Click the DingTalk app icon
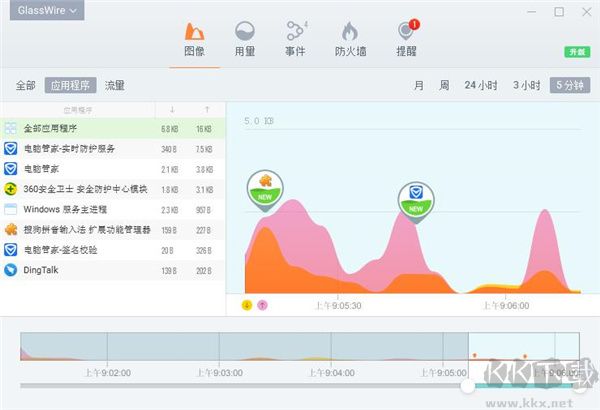 [x=11, y=269]
